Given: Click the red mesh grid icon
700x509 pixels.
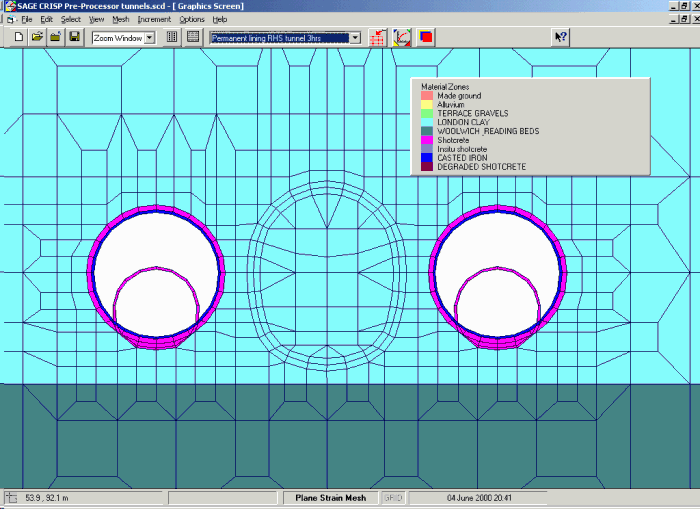Looking at the screenshot, I should 378,38.
